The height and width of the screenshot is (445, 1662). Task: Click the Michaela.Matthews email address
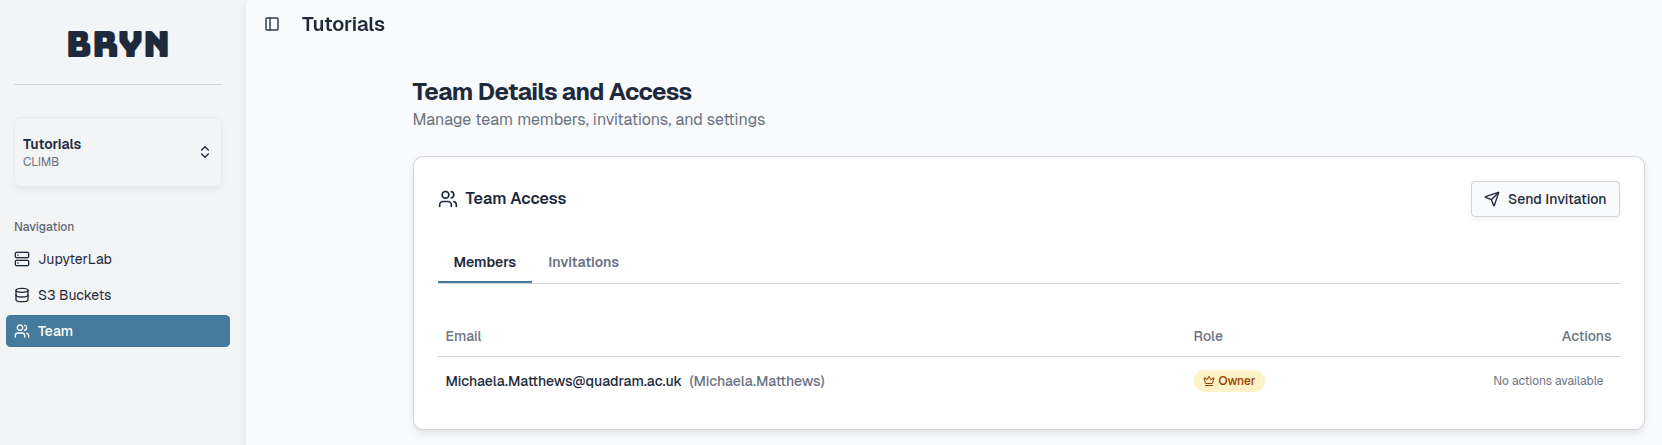(563, 381)
